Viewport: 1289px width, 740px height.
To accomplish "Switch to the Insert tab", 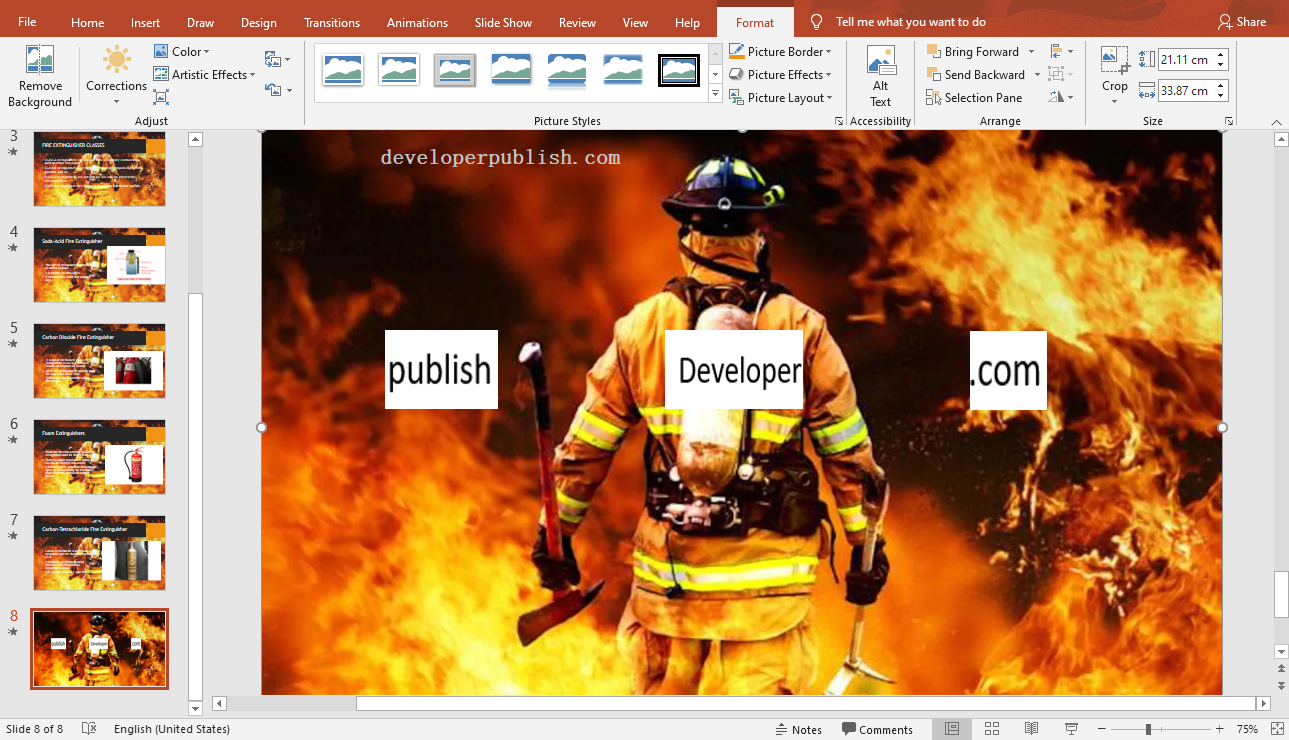I will [145, 22].
